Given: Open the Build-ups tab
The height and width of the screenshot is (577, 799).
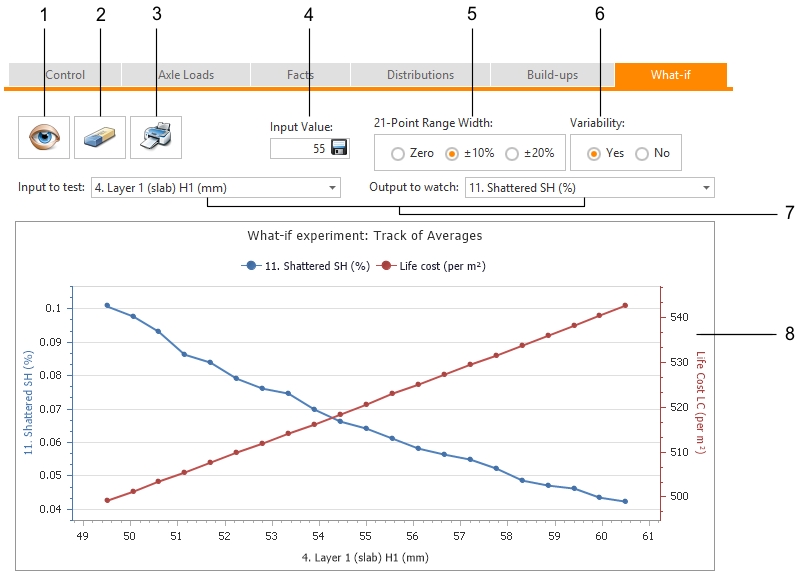Looking at the screenshot, I should (552, 75).
